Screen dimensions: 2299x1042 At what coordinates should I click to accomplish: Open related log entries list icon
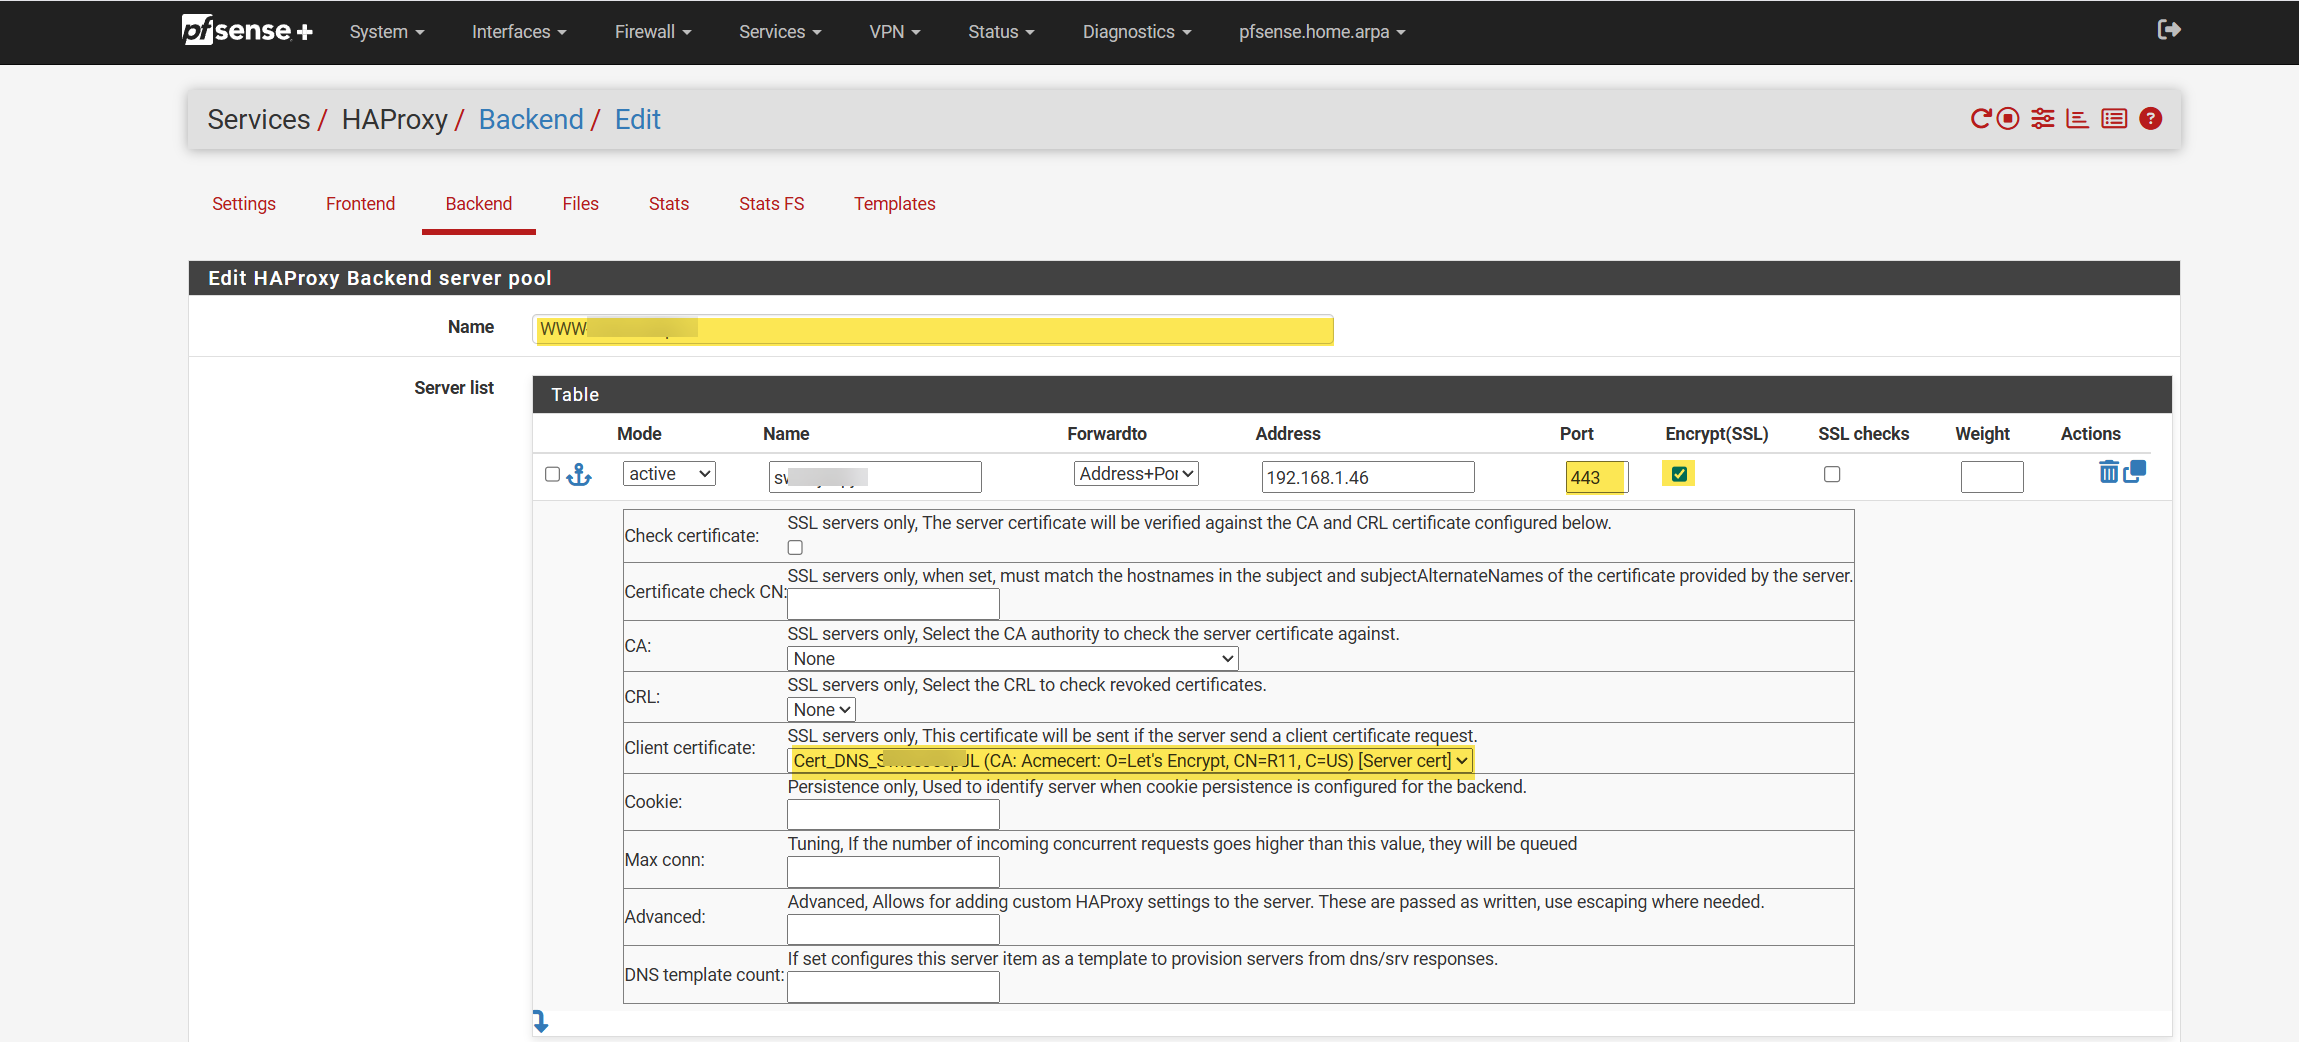click(2114, 119)
